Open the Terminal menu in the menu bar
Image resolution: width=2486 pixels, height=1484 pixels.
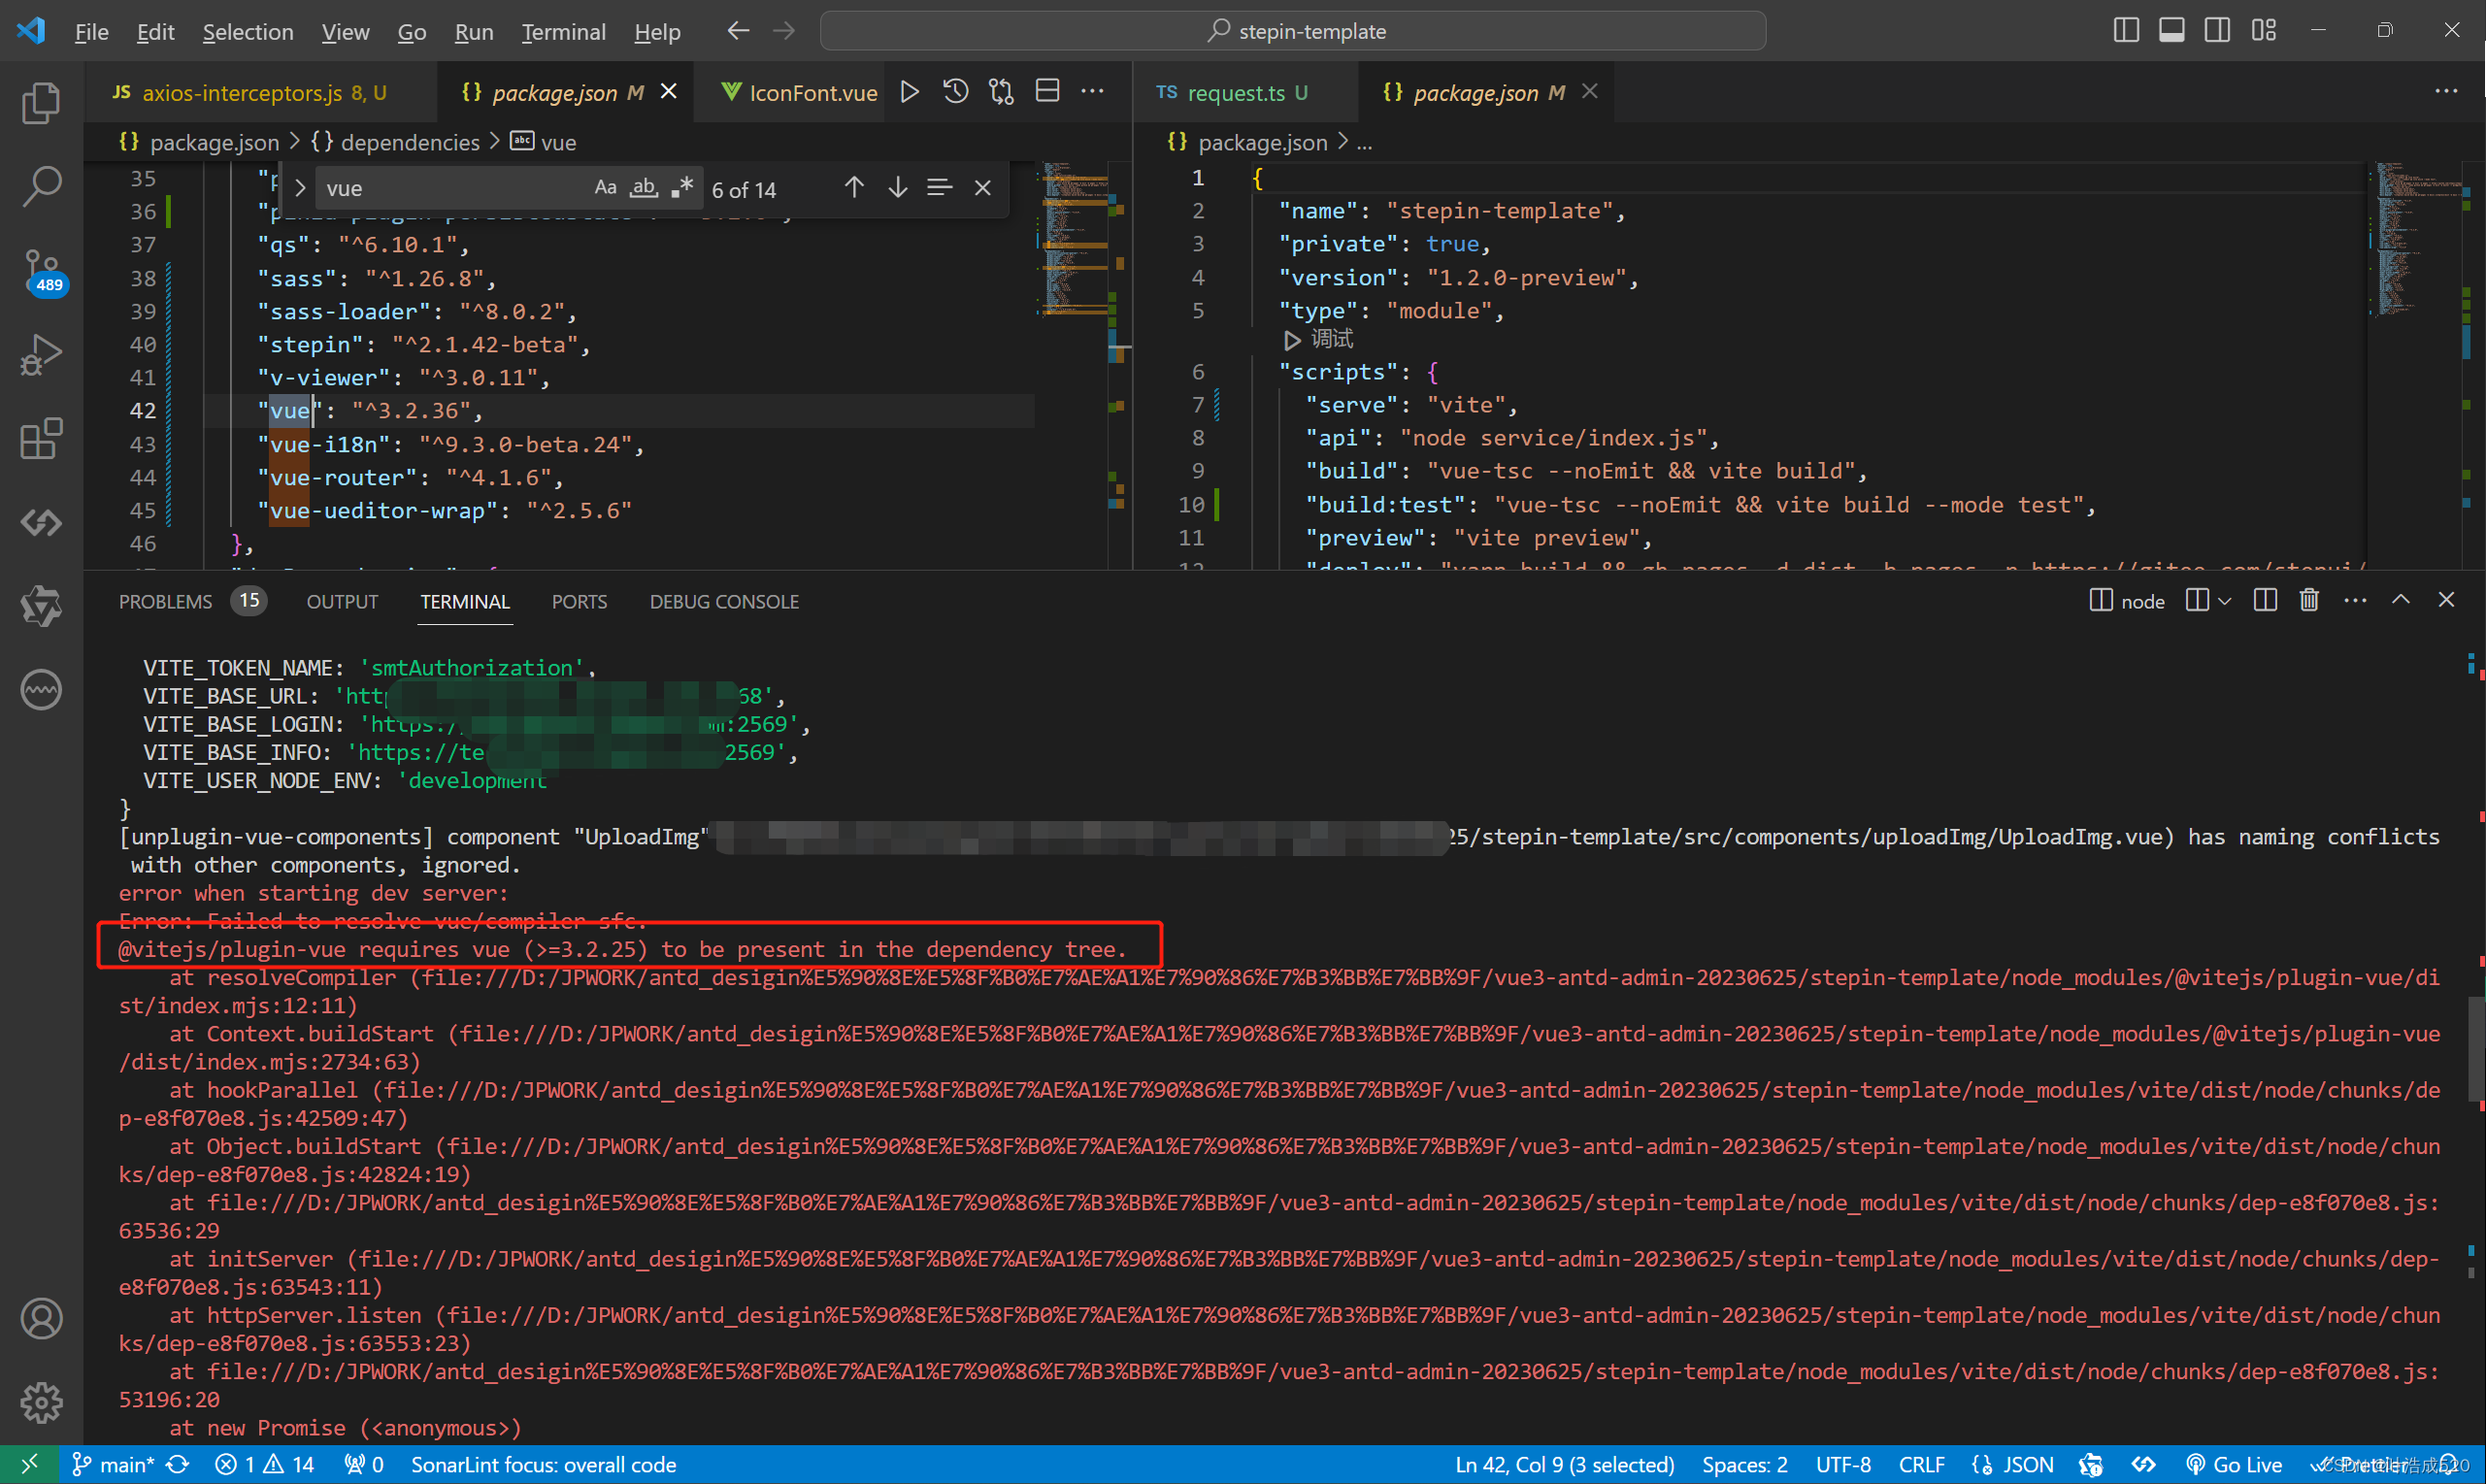[563, 32]
